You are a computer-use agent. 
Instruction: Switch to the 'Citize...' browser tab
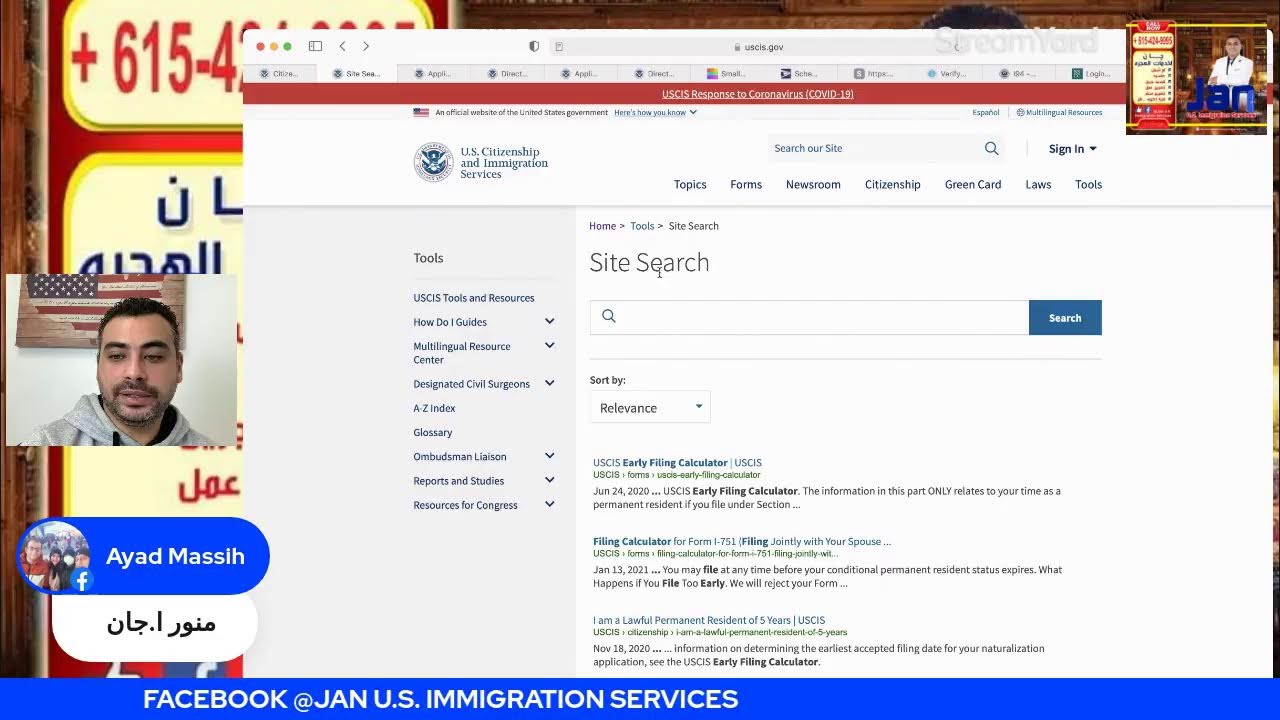279,73
